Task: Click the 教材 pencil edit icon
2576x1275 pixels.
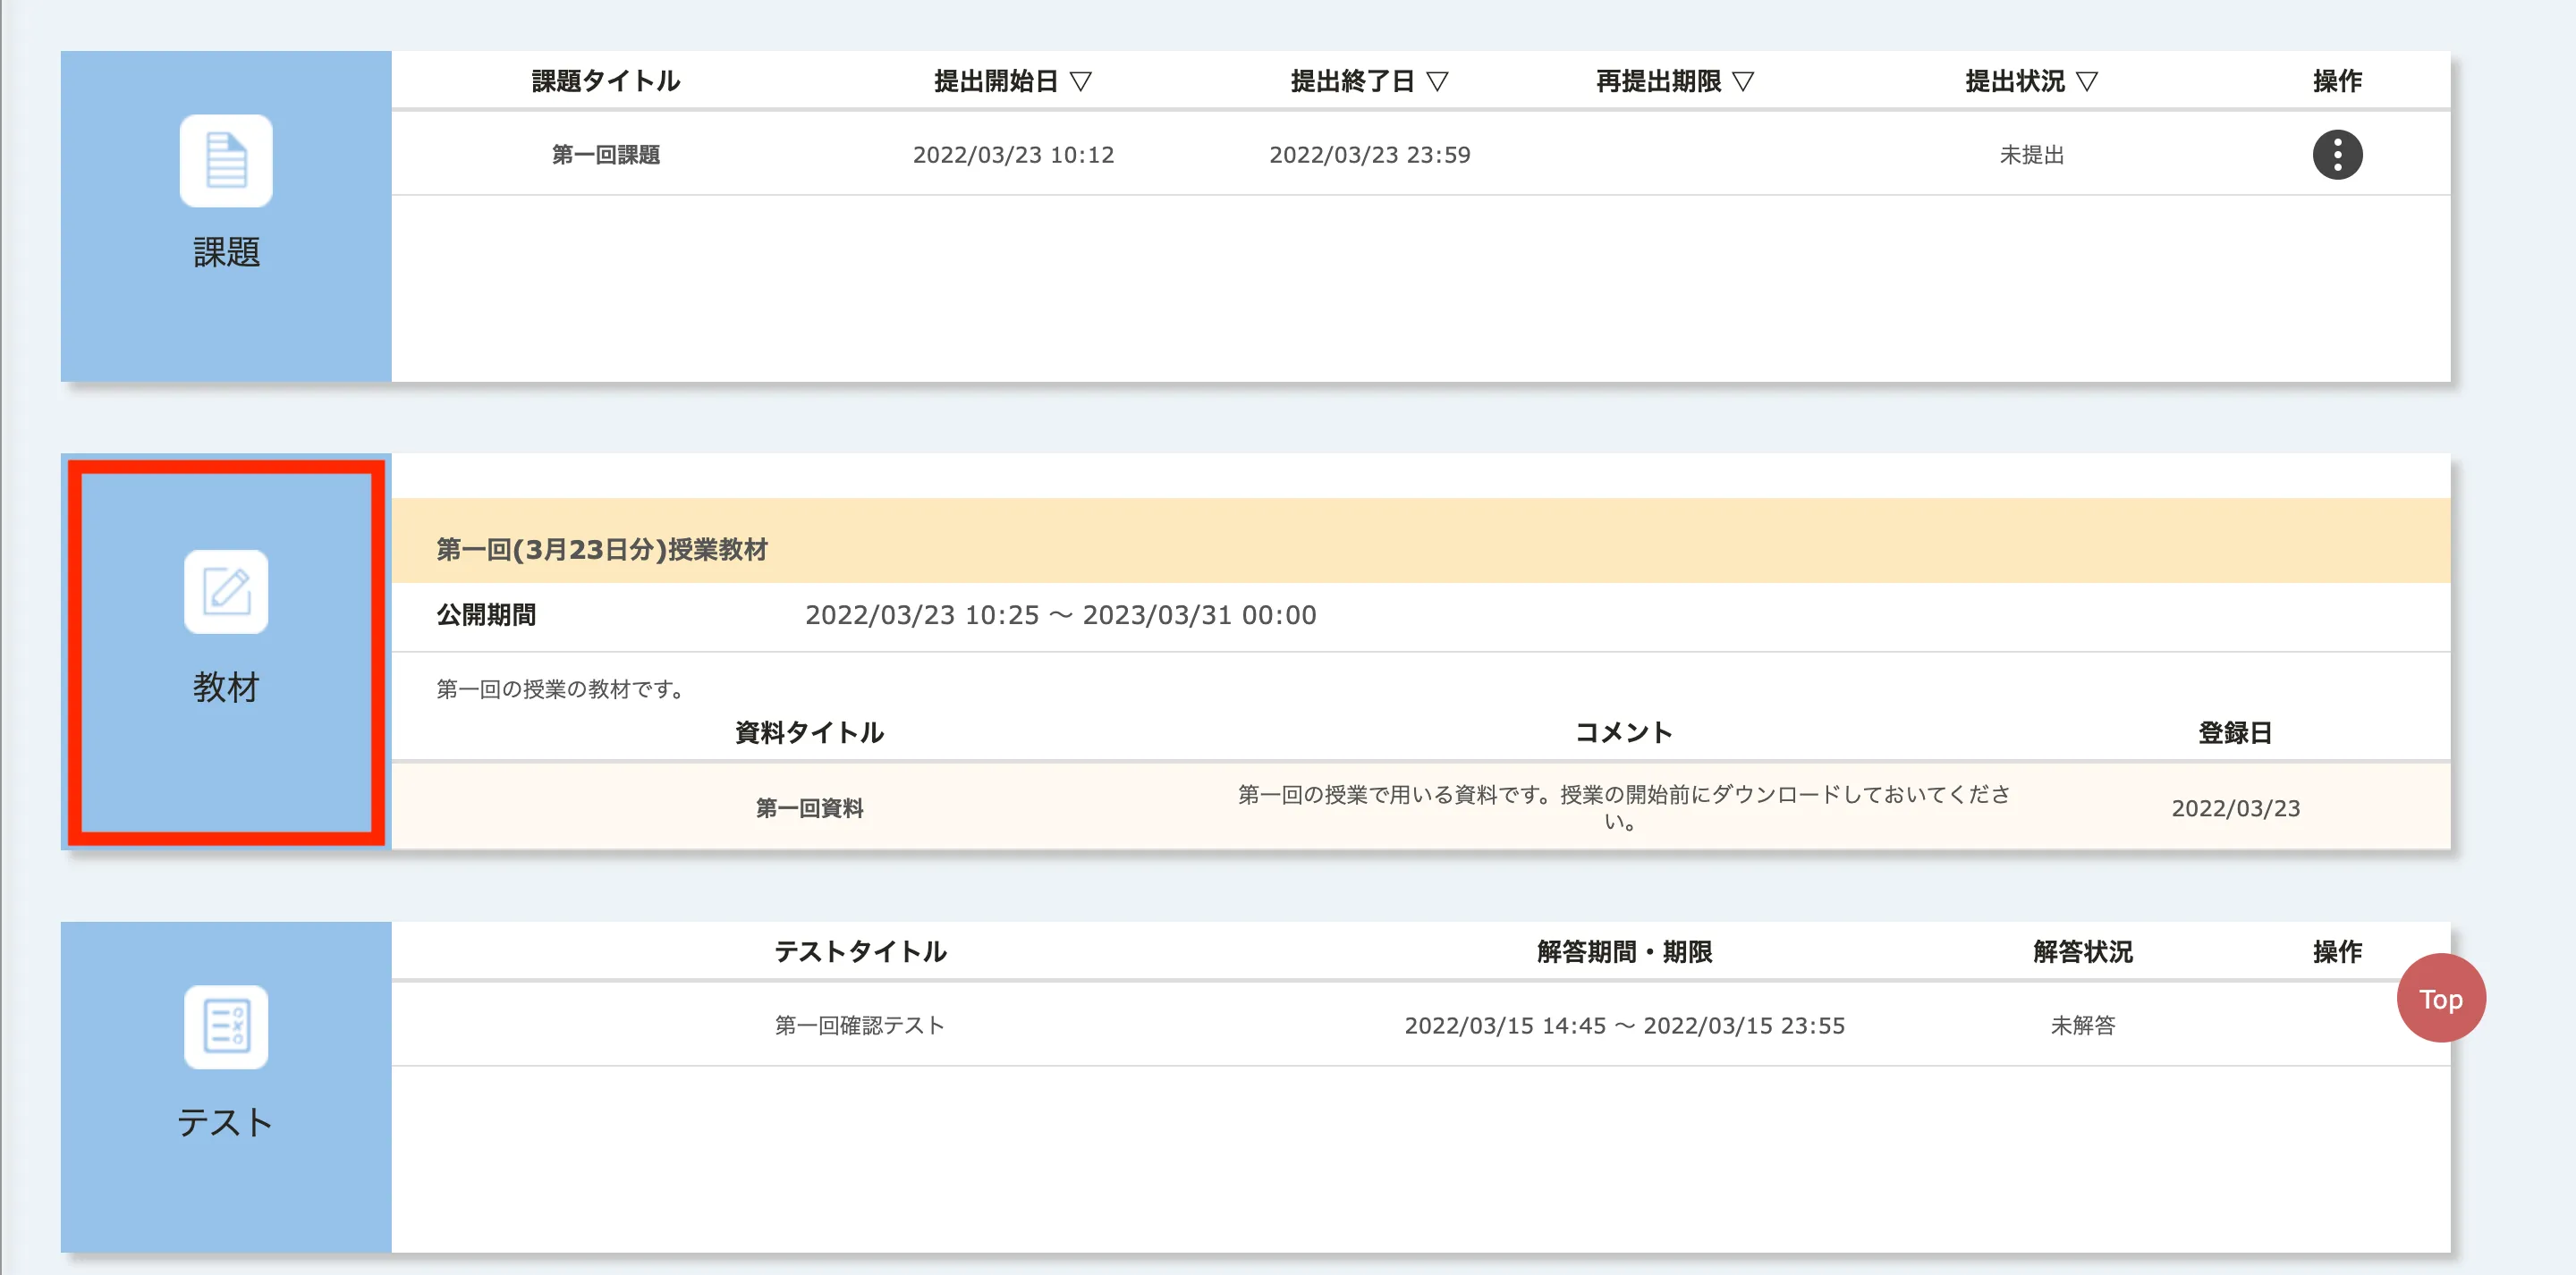Action: [x=226, y=591]
